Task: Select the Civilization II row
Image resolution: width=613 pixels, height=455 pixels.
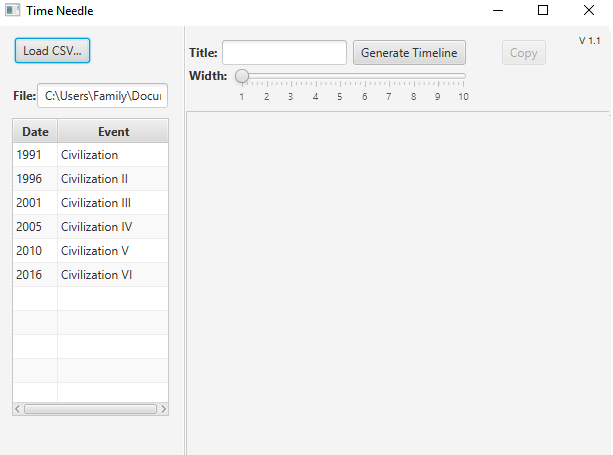Action: [x=90, y=179]
